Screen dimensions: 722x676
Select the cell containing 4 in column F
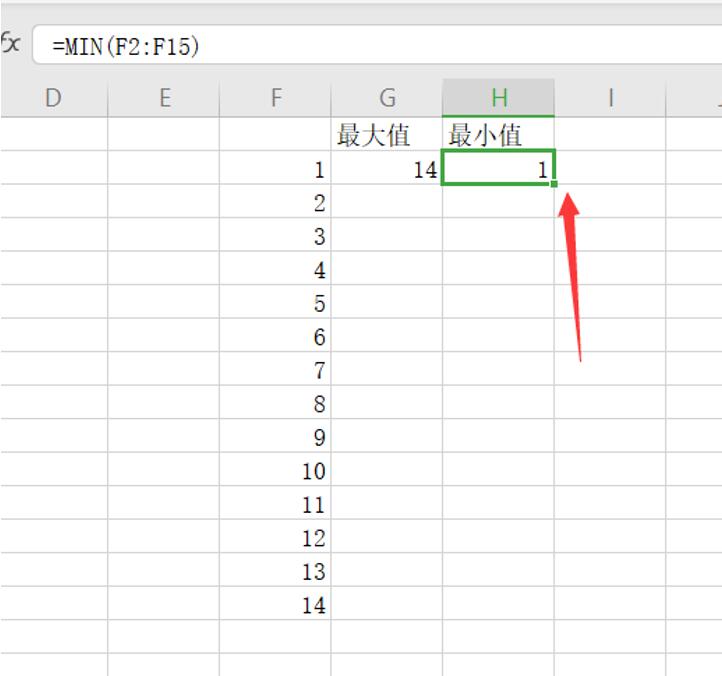click(x=275, y=268)
